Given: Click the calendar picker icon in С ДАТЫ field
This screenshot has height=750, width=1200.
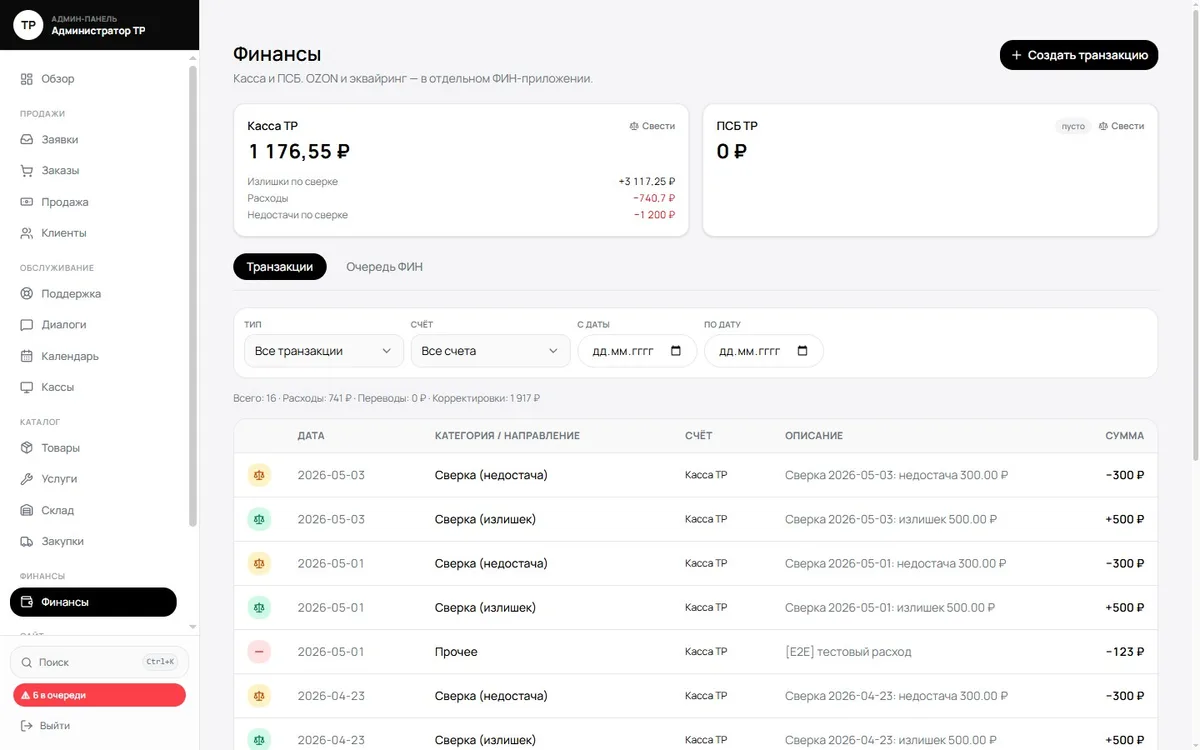Looking at the screenshot, I should pyautogui.click(x=676, y=351).
